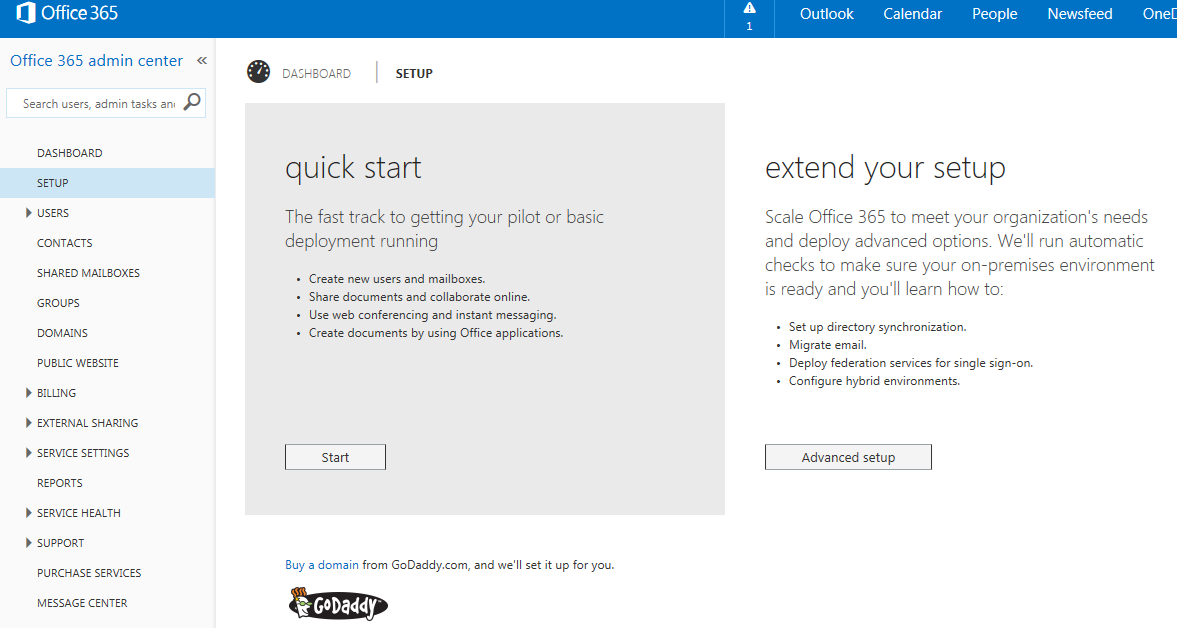This screenshot has height=628, width=1177.
Task: Click 'Create new users and mailboxes.' bullet
Action: point(397,279)
